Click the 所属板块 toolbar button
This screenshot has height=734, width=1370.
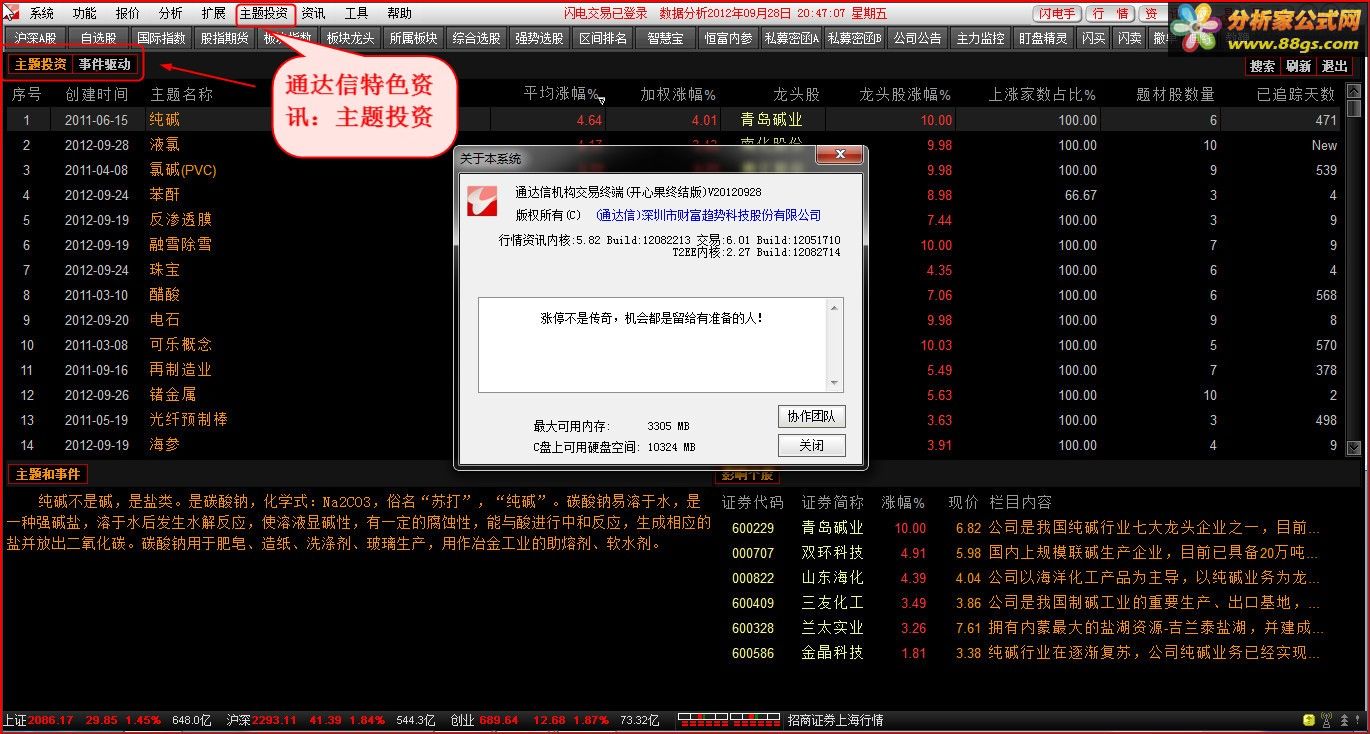pyautogui.click(x=414, y=38)
